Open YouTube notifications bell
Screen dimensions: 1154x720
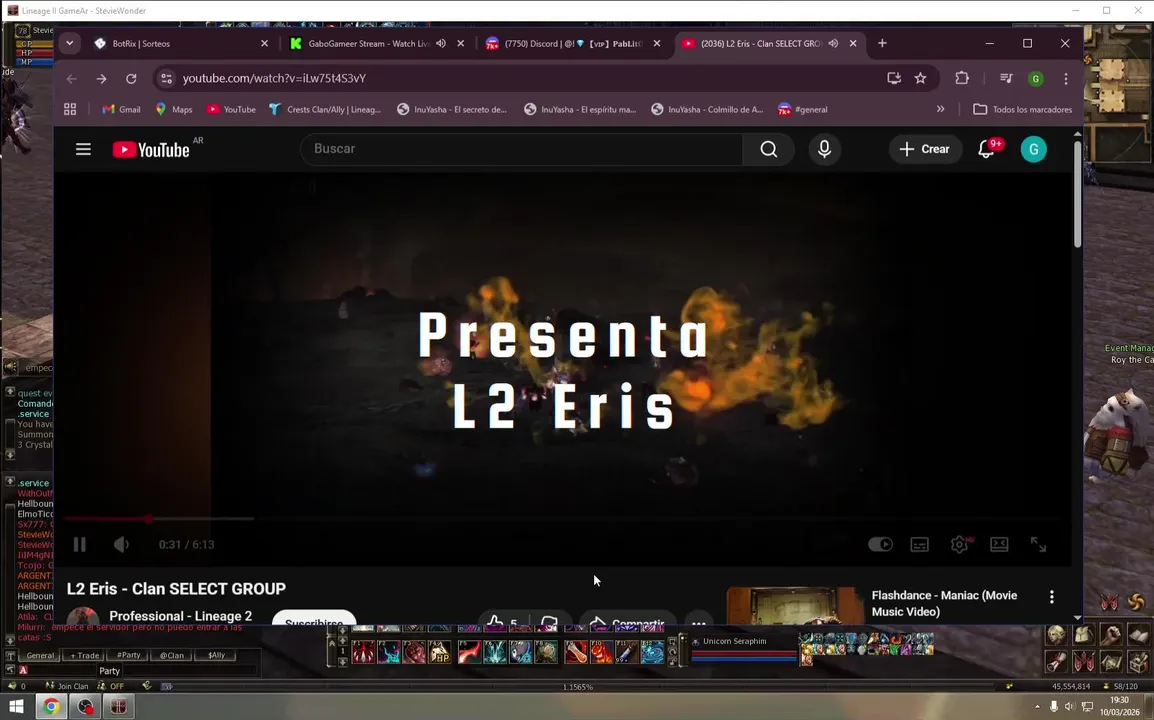coord(986,149)
